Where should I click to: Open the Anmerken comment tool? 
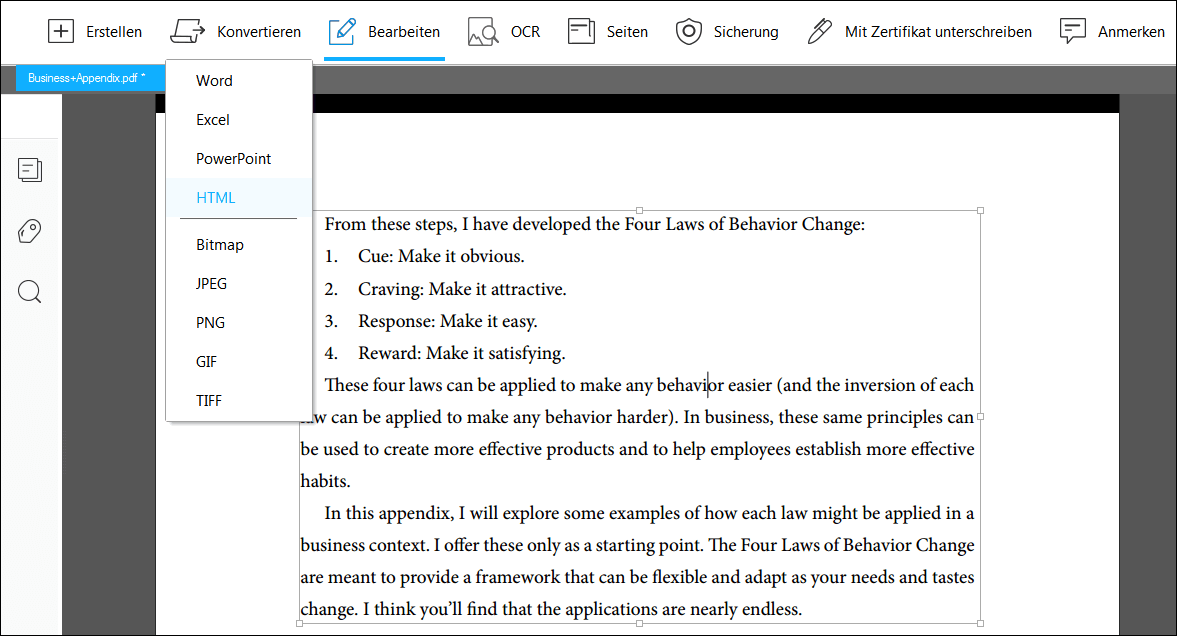point(1073,32)
